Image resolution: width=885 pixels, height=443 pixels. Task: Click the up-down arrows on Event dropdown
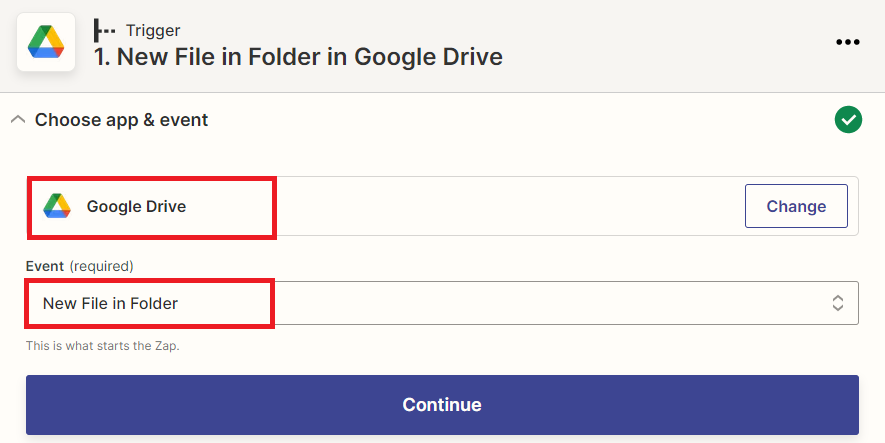[x=838, y=303]
